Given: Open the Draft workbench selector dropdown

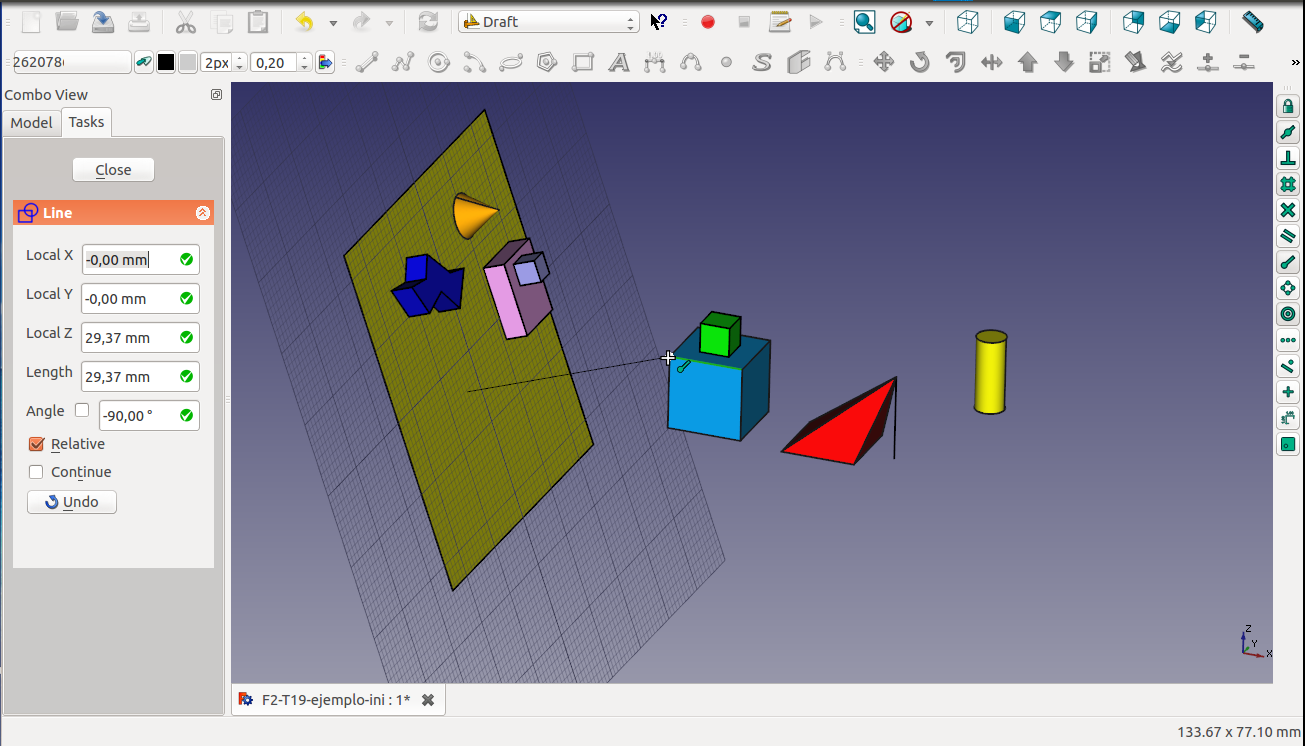Looking at the screenshot, I should pyautogui.click(x=548, y=22).
